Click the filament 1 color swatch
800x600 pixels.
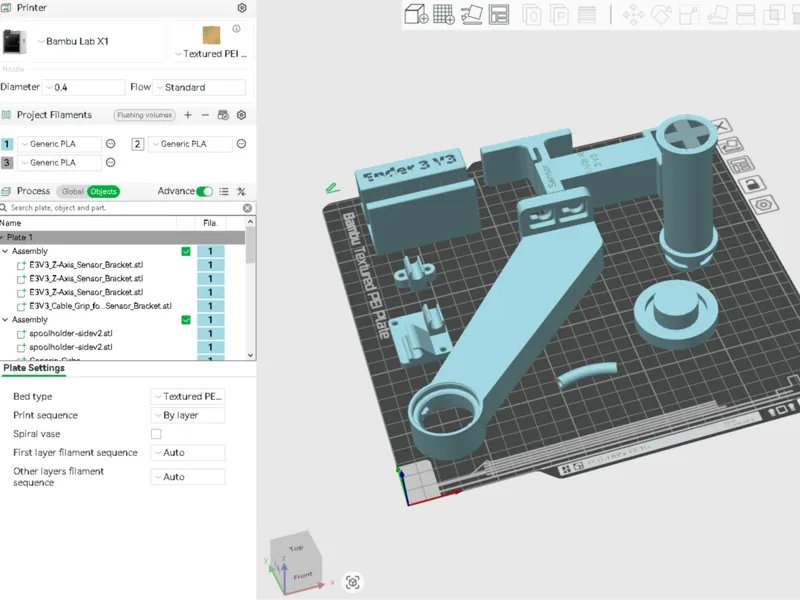[7, 144]
